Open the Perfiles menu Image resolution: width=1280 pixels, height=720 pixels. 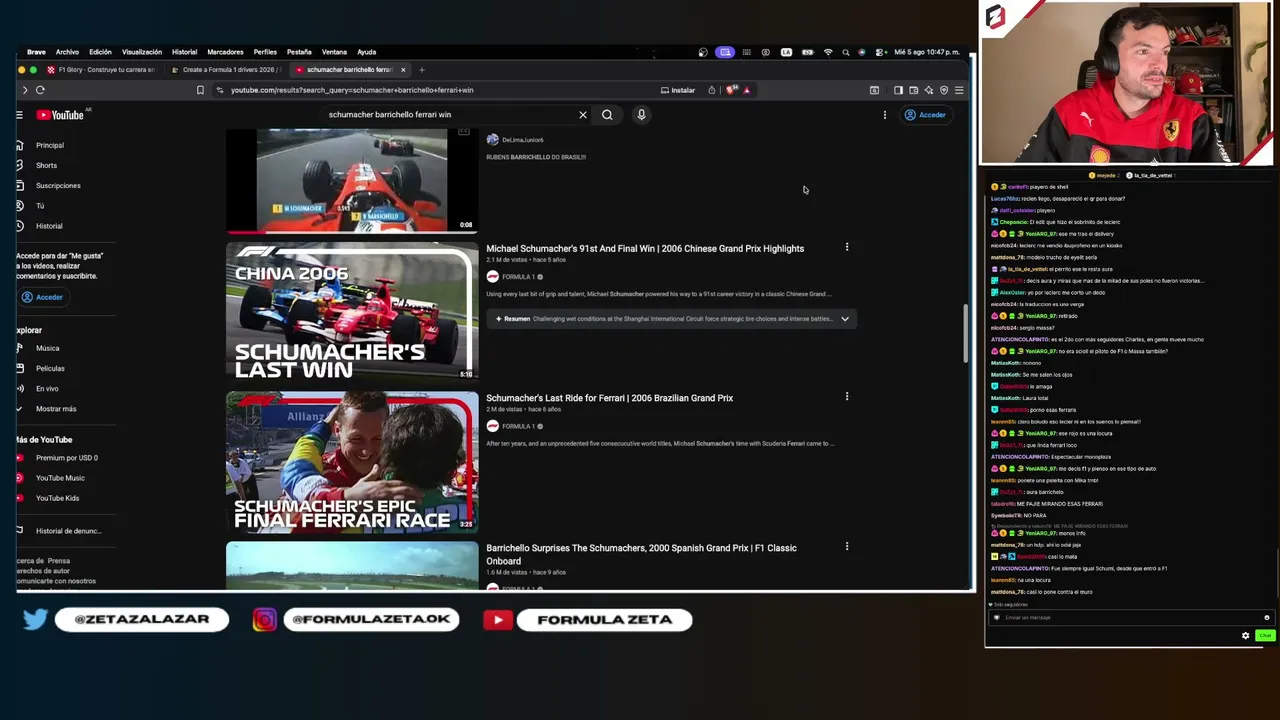(x=265, y=52)
